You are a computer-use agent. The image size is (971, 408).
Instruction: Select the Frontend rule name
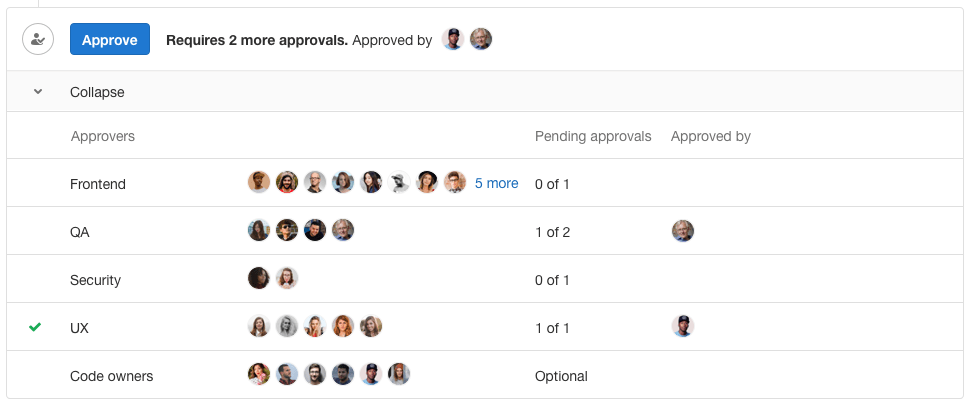(98, 184)
